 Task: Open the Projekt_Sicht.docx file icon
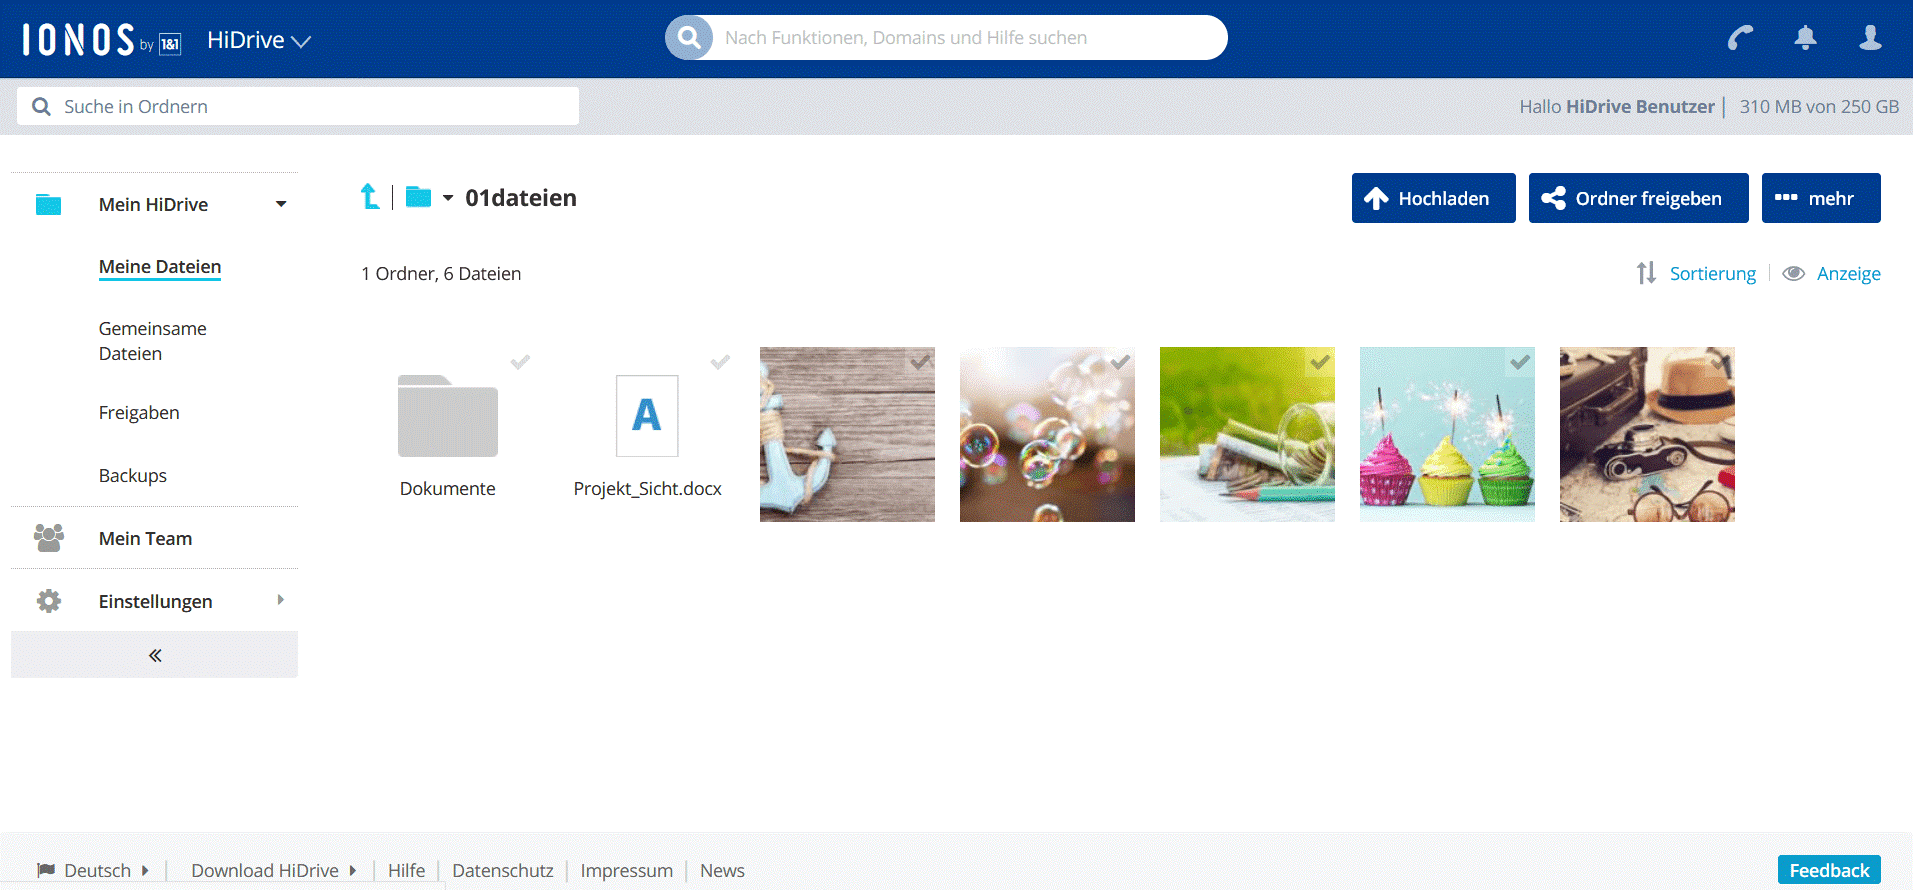(x=647, y=416)
